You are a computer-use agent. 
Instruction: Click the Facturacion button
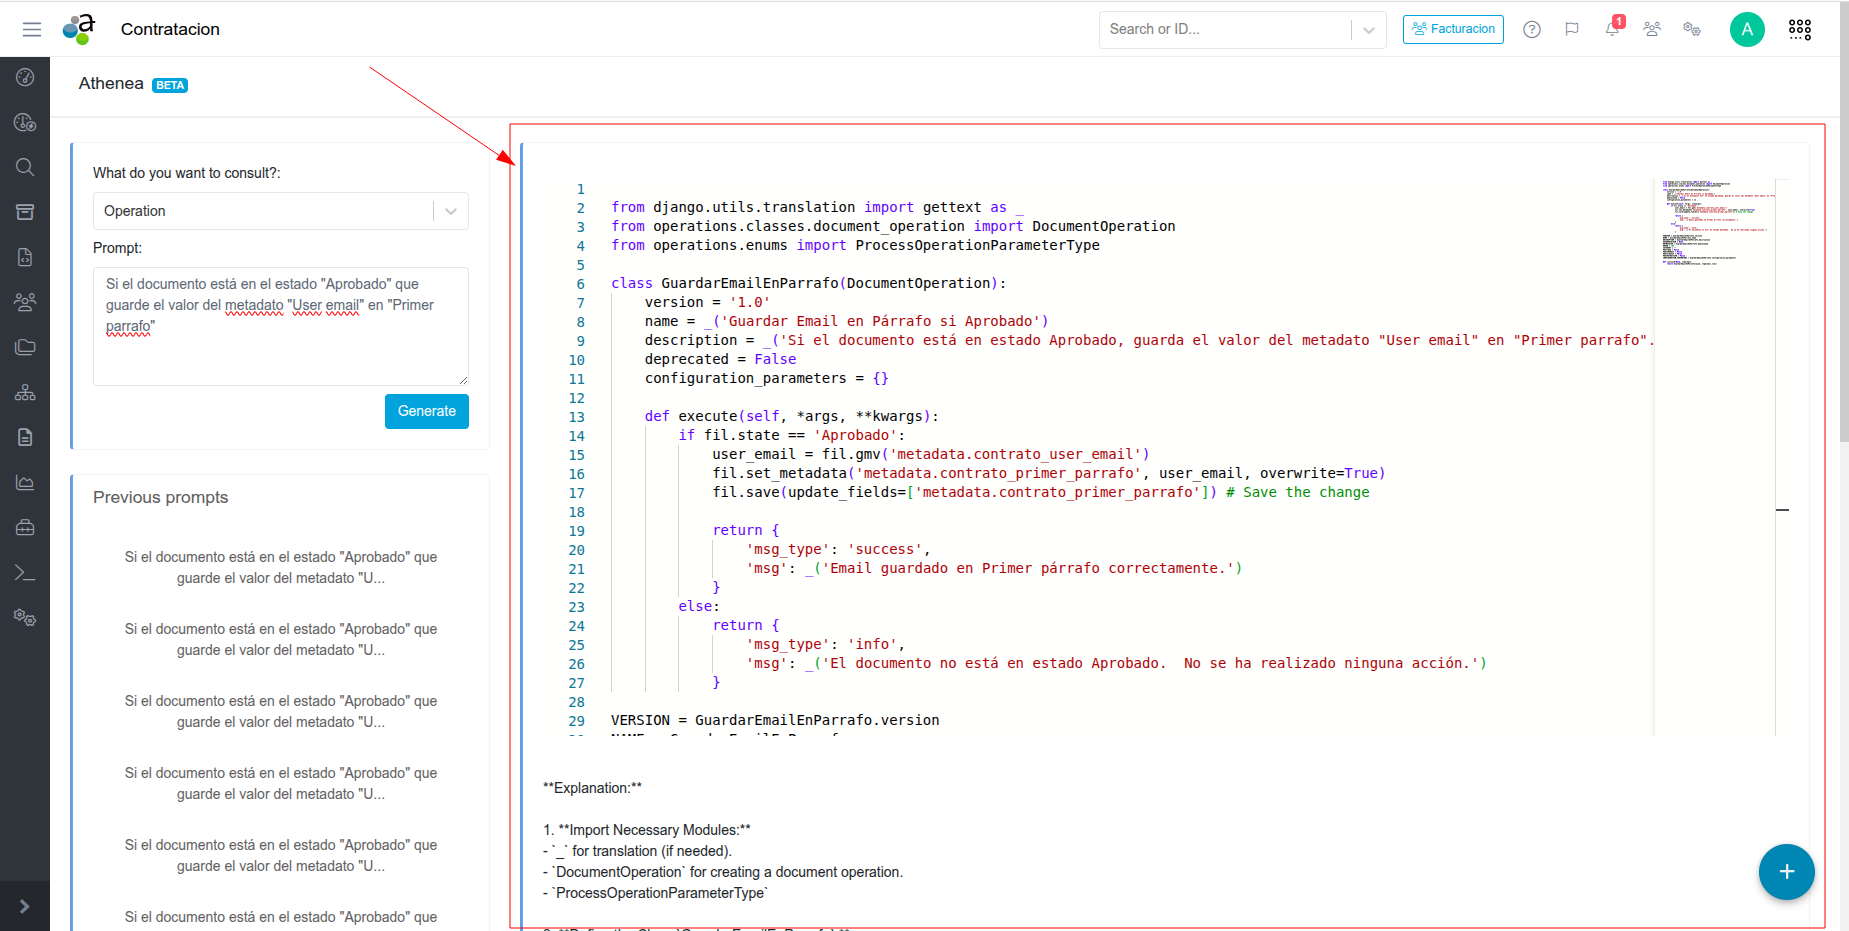pyautogui.click(x=1453, y=29)
